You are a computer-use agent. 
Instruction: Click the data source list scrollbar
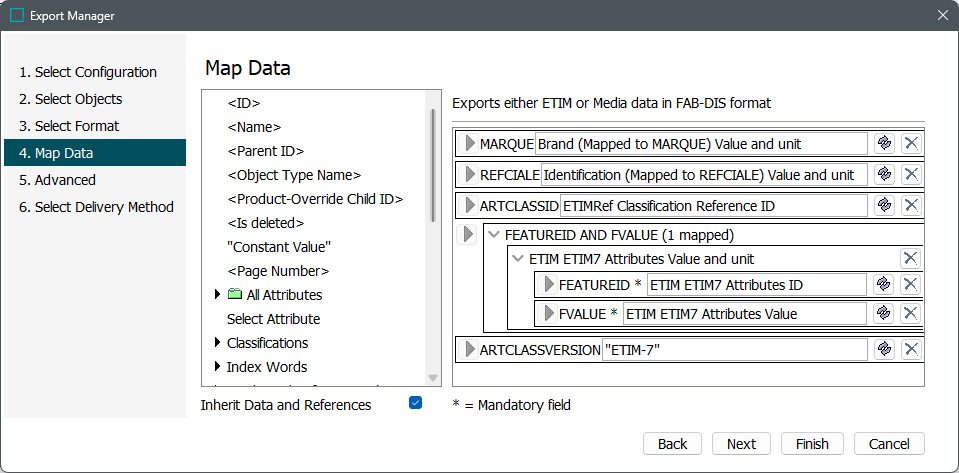coord(433,165)
